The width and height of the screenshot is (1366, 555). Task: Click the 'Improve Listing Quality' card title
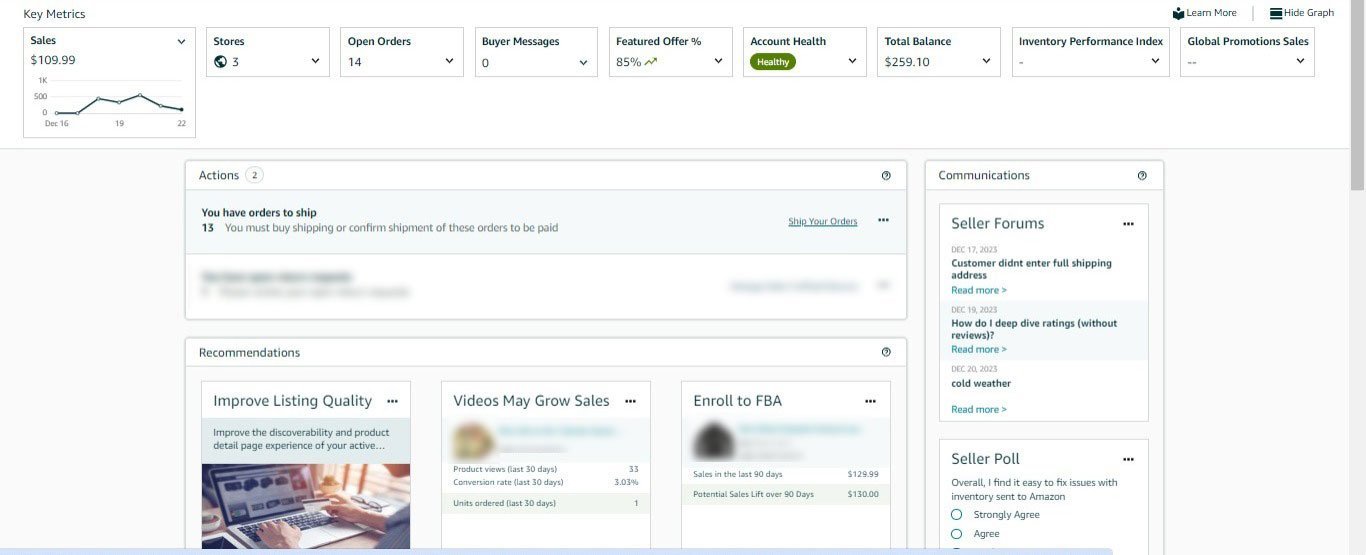292,401
